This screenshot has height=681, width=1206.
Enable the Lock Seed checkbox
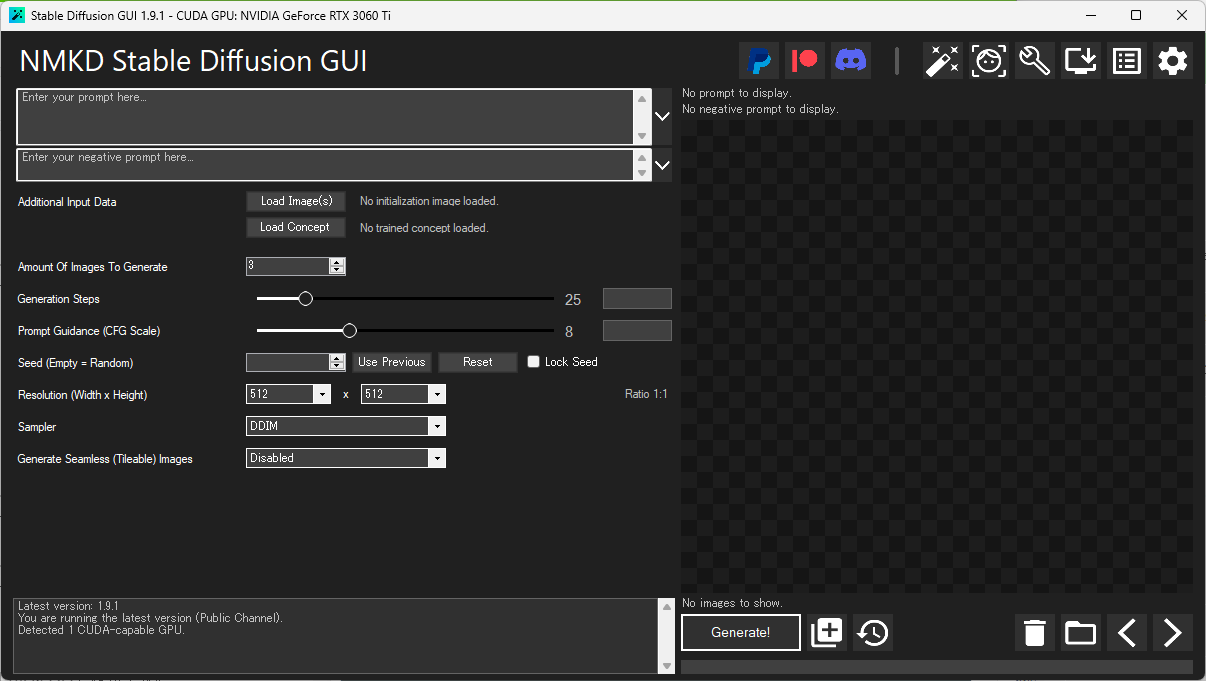point(533,361)
